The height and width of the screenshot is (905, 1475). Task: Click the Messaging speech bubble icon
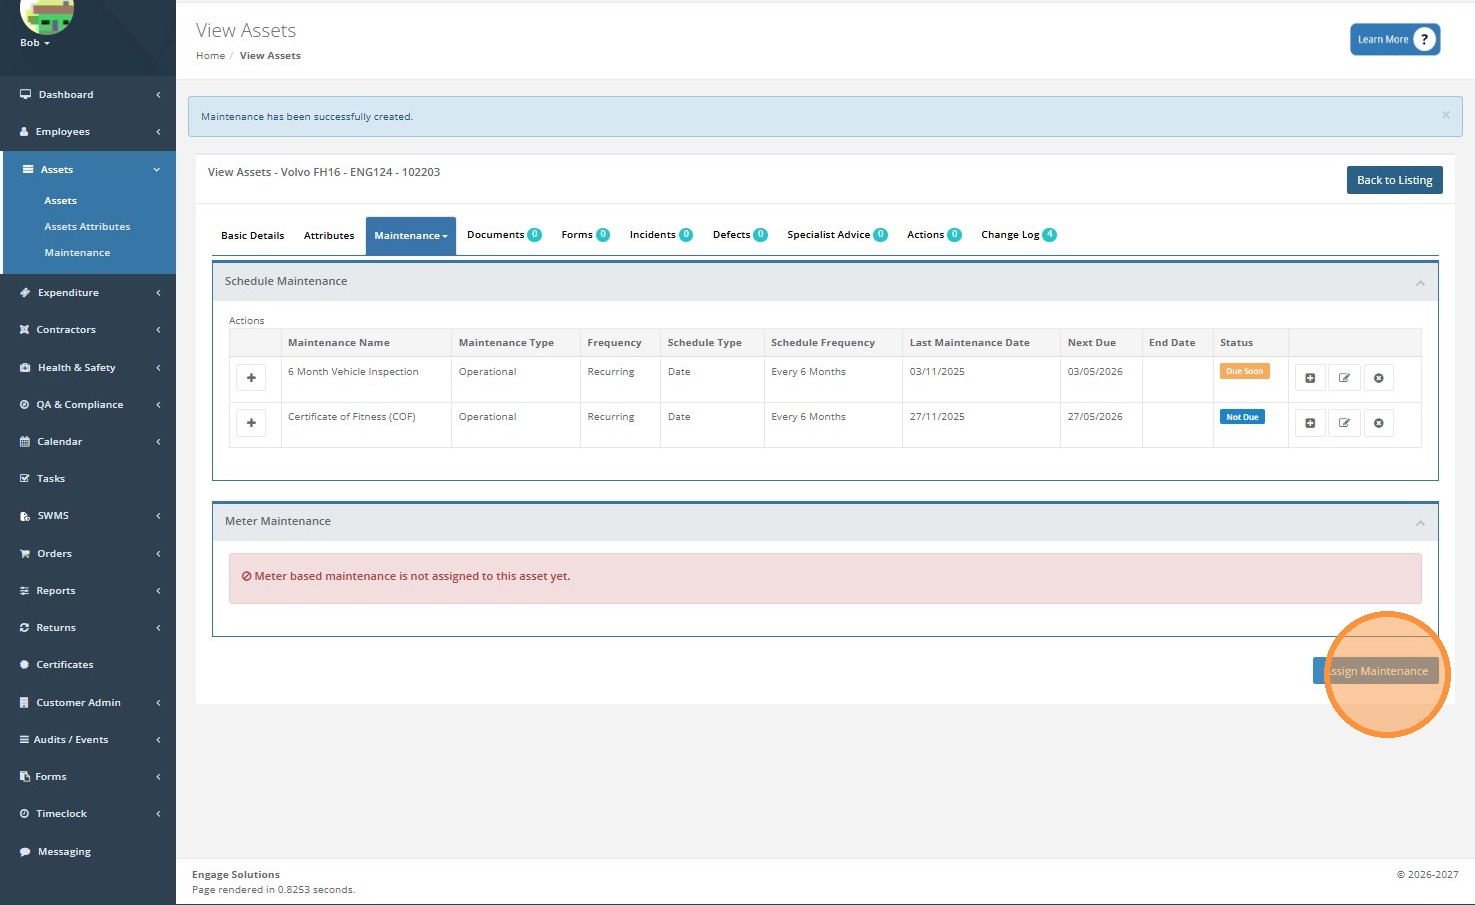coord(24,852)
